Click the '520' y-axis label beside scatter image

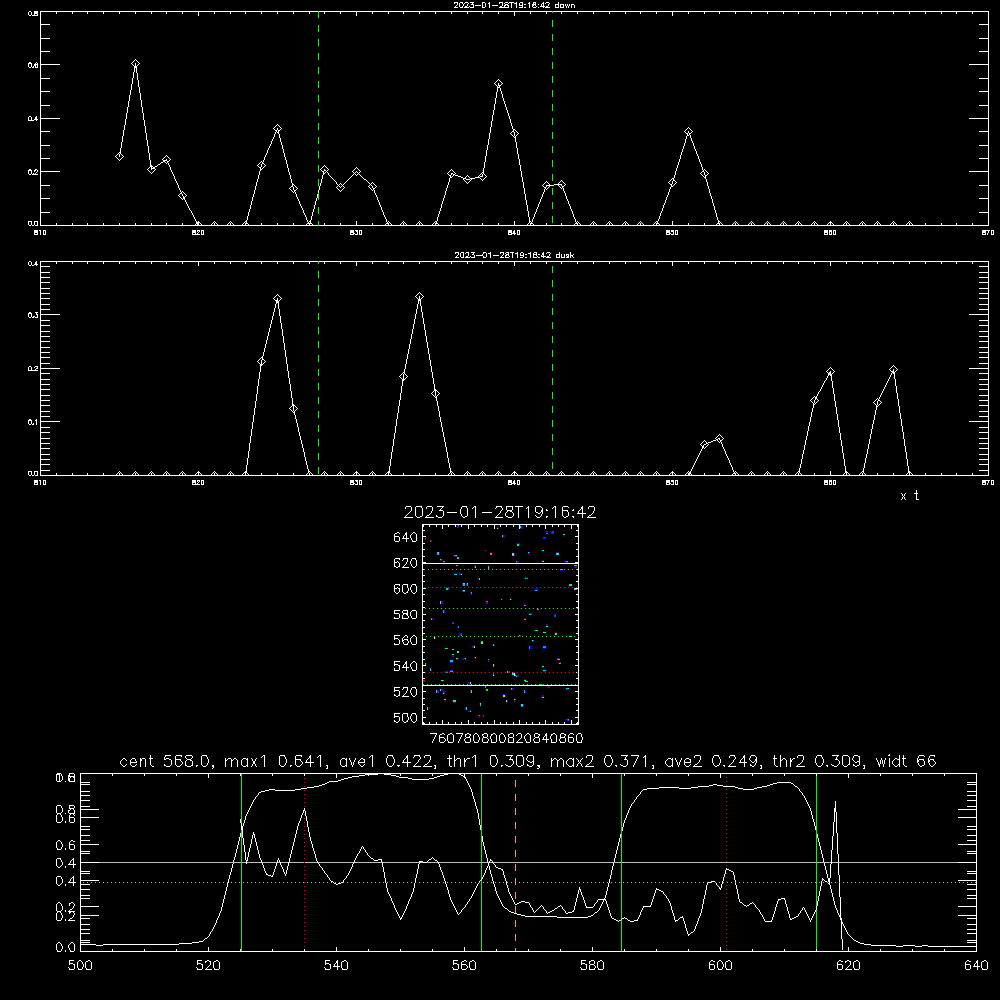pyautogui.click(x=406, y=692)
